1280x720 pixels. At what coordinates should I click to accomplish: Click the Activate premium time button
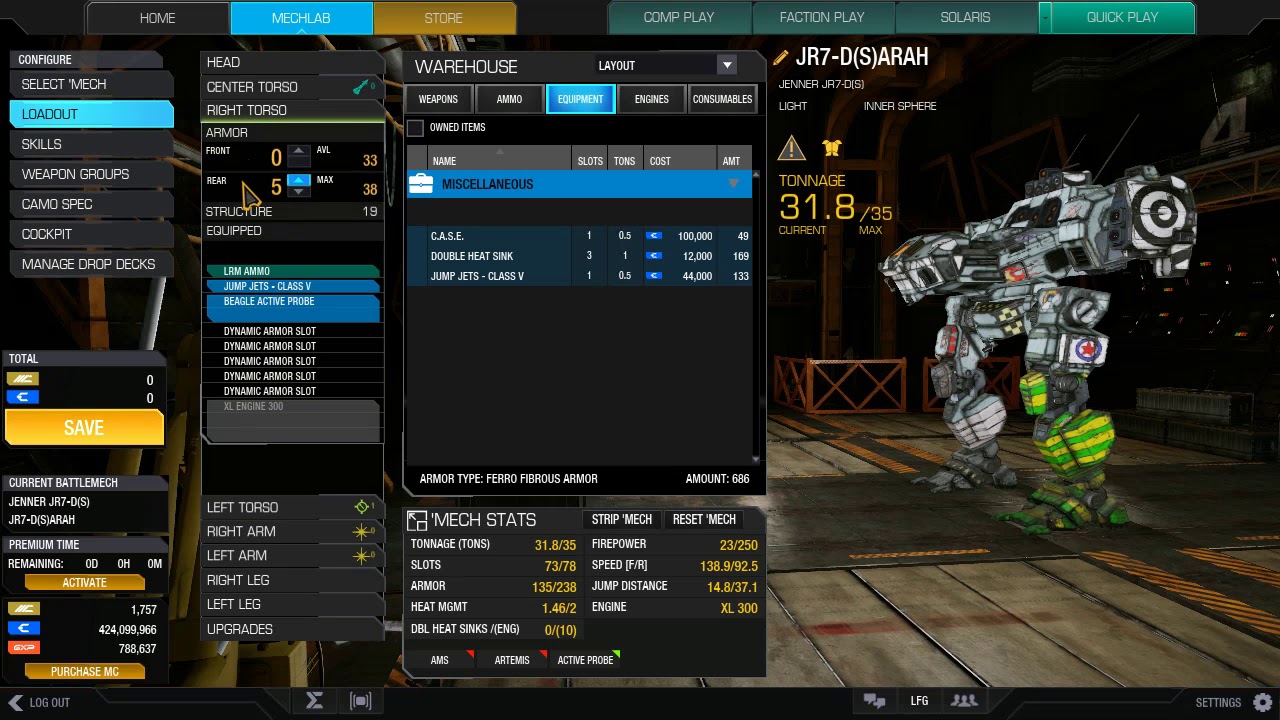coord(84,583)
